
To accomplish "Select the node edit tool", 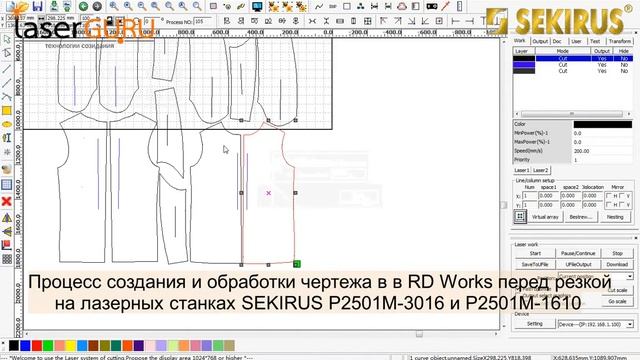I will click(7, 53).
